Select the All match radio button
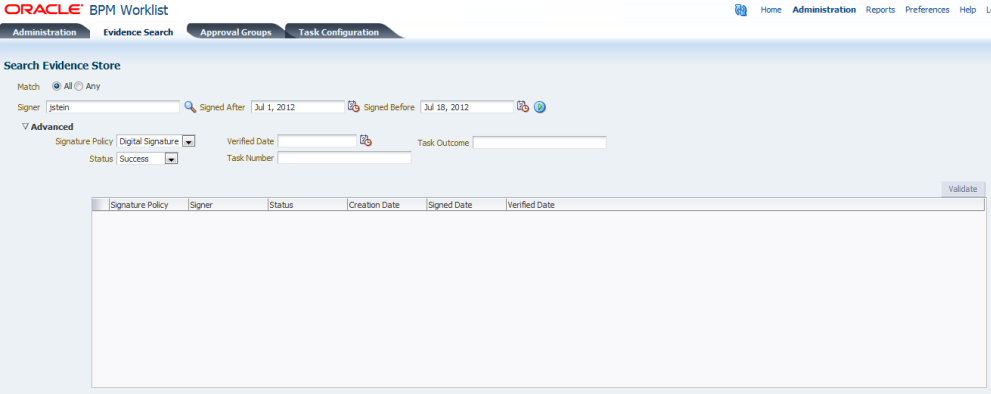Screen dimensions: 991x394 pyautogui.click(x=56, y=86)
